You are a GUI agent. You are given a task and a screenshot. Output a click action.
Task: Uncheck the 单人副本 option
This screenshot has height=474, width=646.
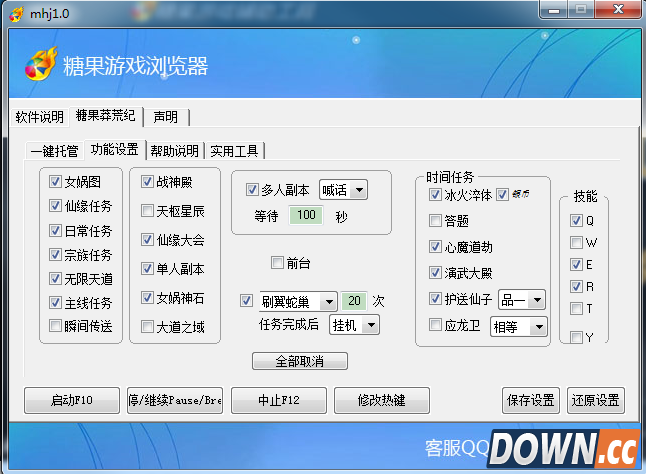pos(147,269)
